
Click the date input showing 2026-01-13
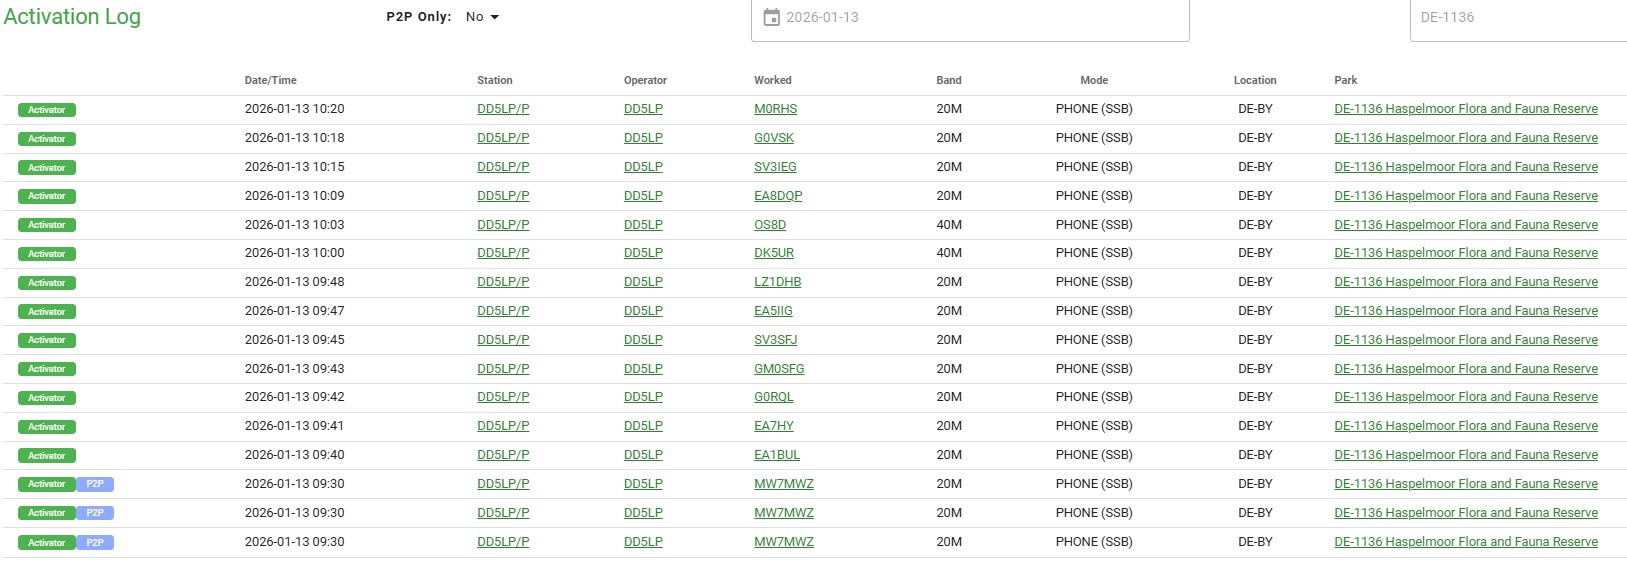tap(970, 17)
